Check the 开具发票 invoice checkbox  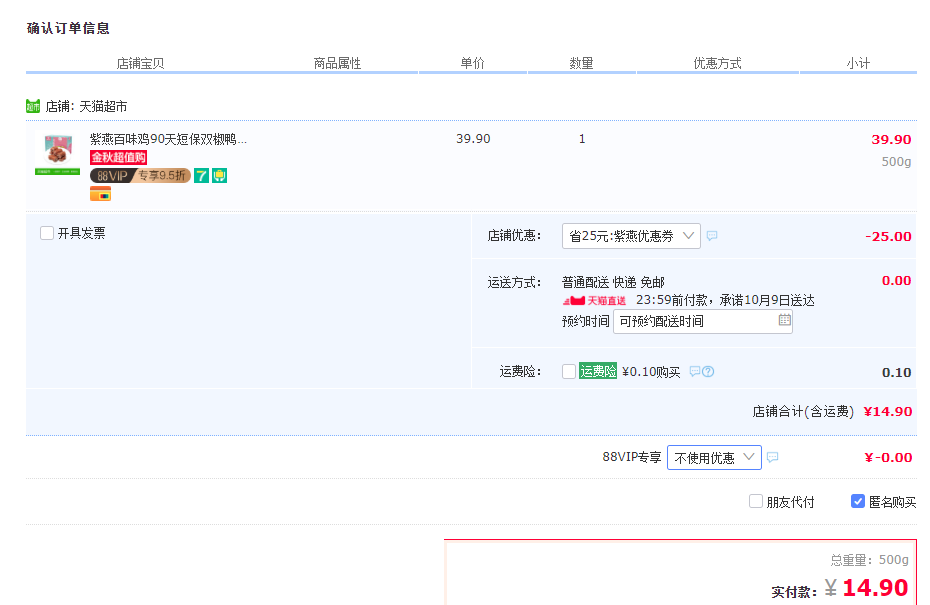(47, 233)
